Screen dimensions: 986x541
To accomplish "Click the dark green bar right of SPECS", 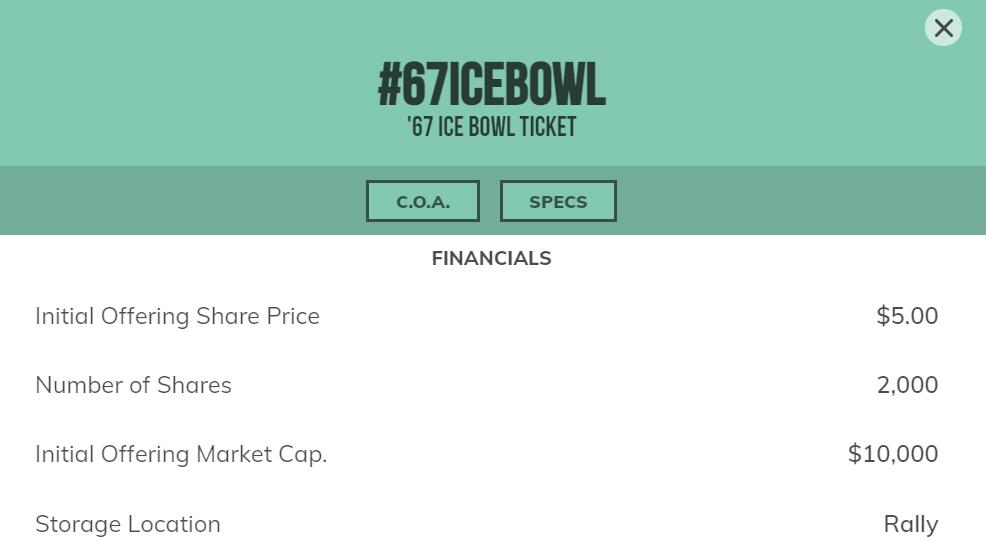I will click(800, 201).
